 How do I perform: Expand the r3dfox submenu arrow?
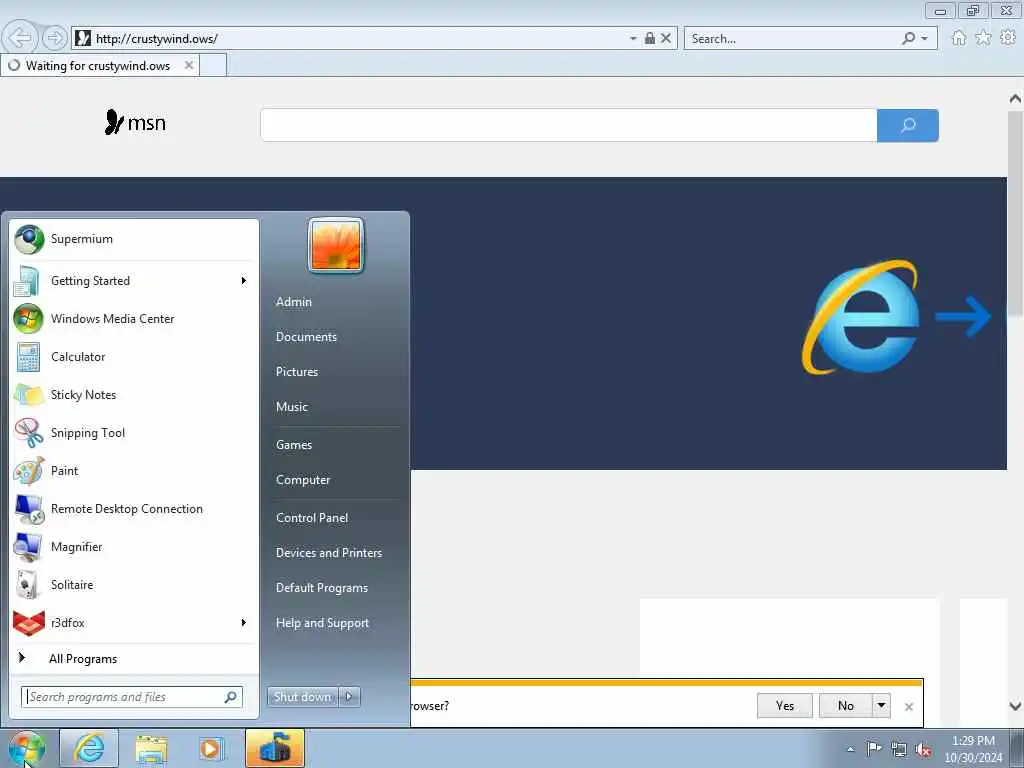point(244,623)
